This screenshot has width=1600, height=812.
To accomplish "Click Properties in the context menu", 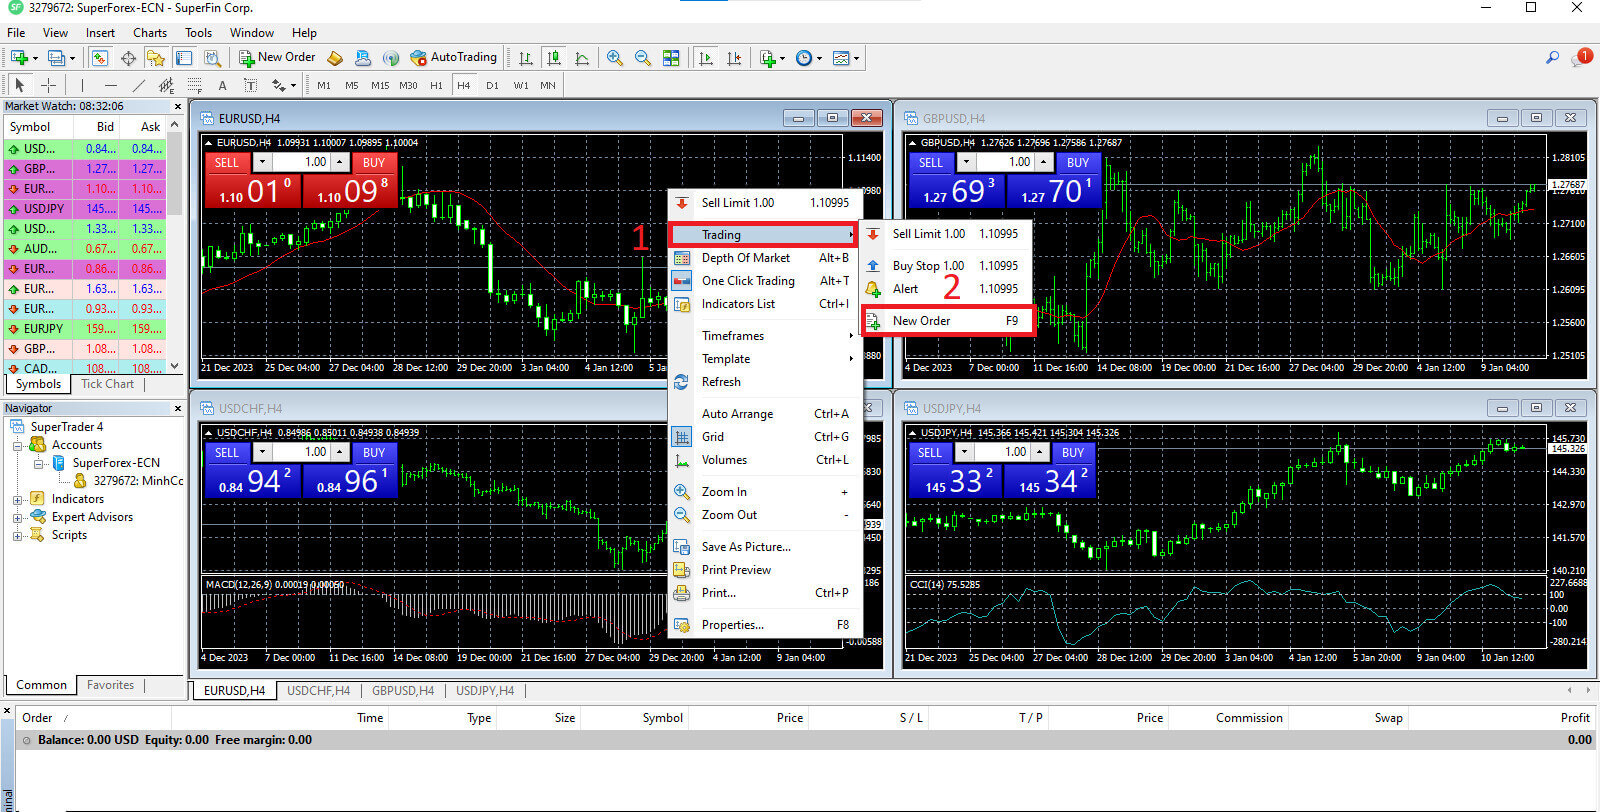I will 765,625.
